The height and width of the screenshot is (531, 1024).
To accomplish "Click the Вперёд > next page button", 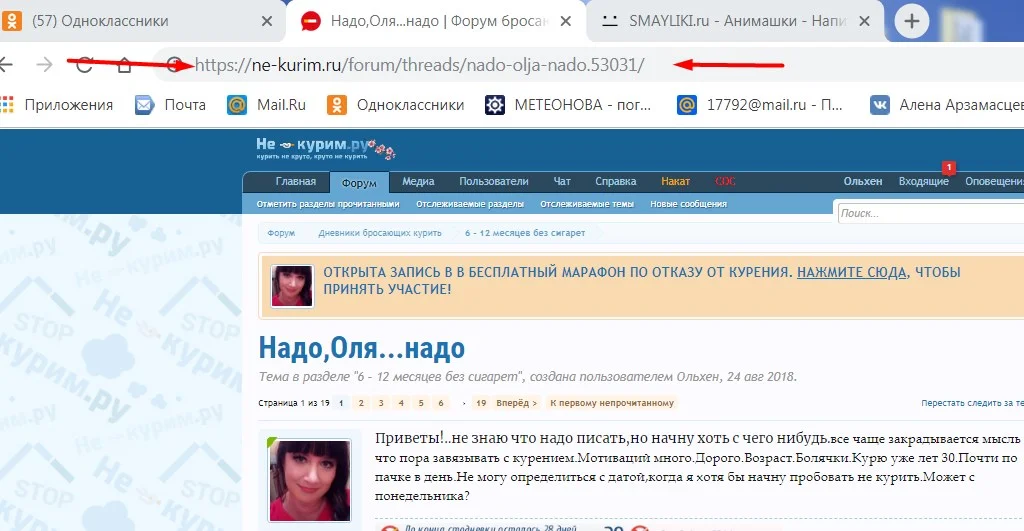I will [517, 403].
